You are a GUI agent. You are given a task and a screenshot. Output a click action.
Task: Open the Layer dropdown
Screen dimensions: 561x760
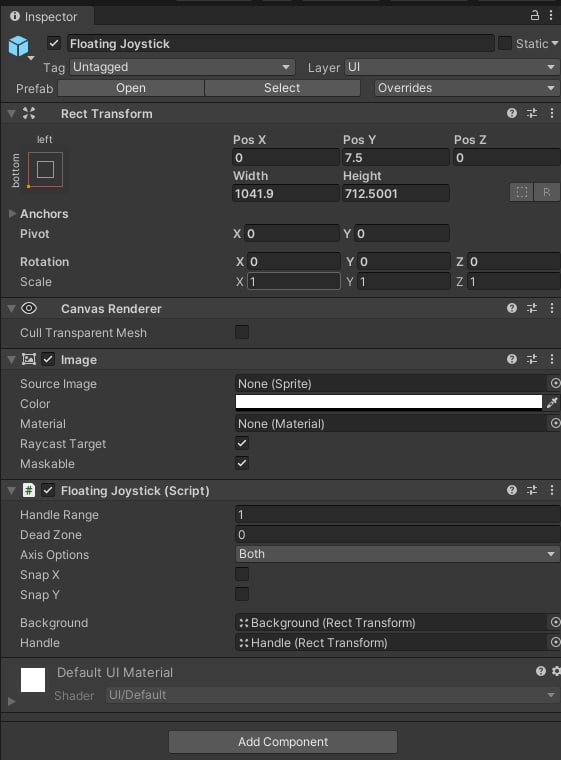(x=452, y=67)
